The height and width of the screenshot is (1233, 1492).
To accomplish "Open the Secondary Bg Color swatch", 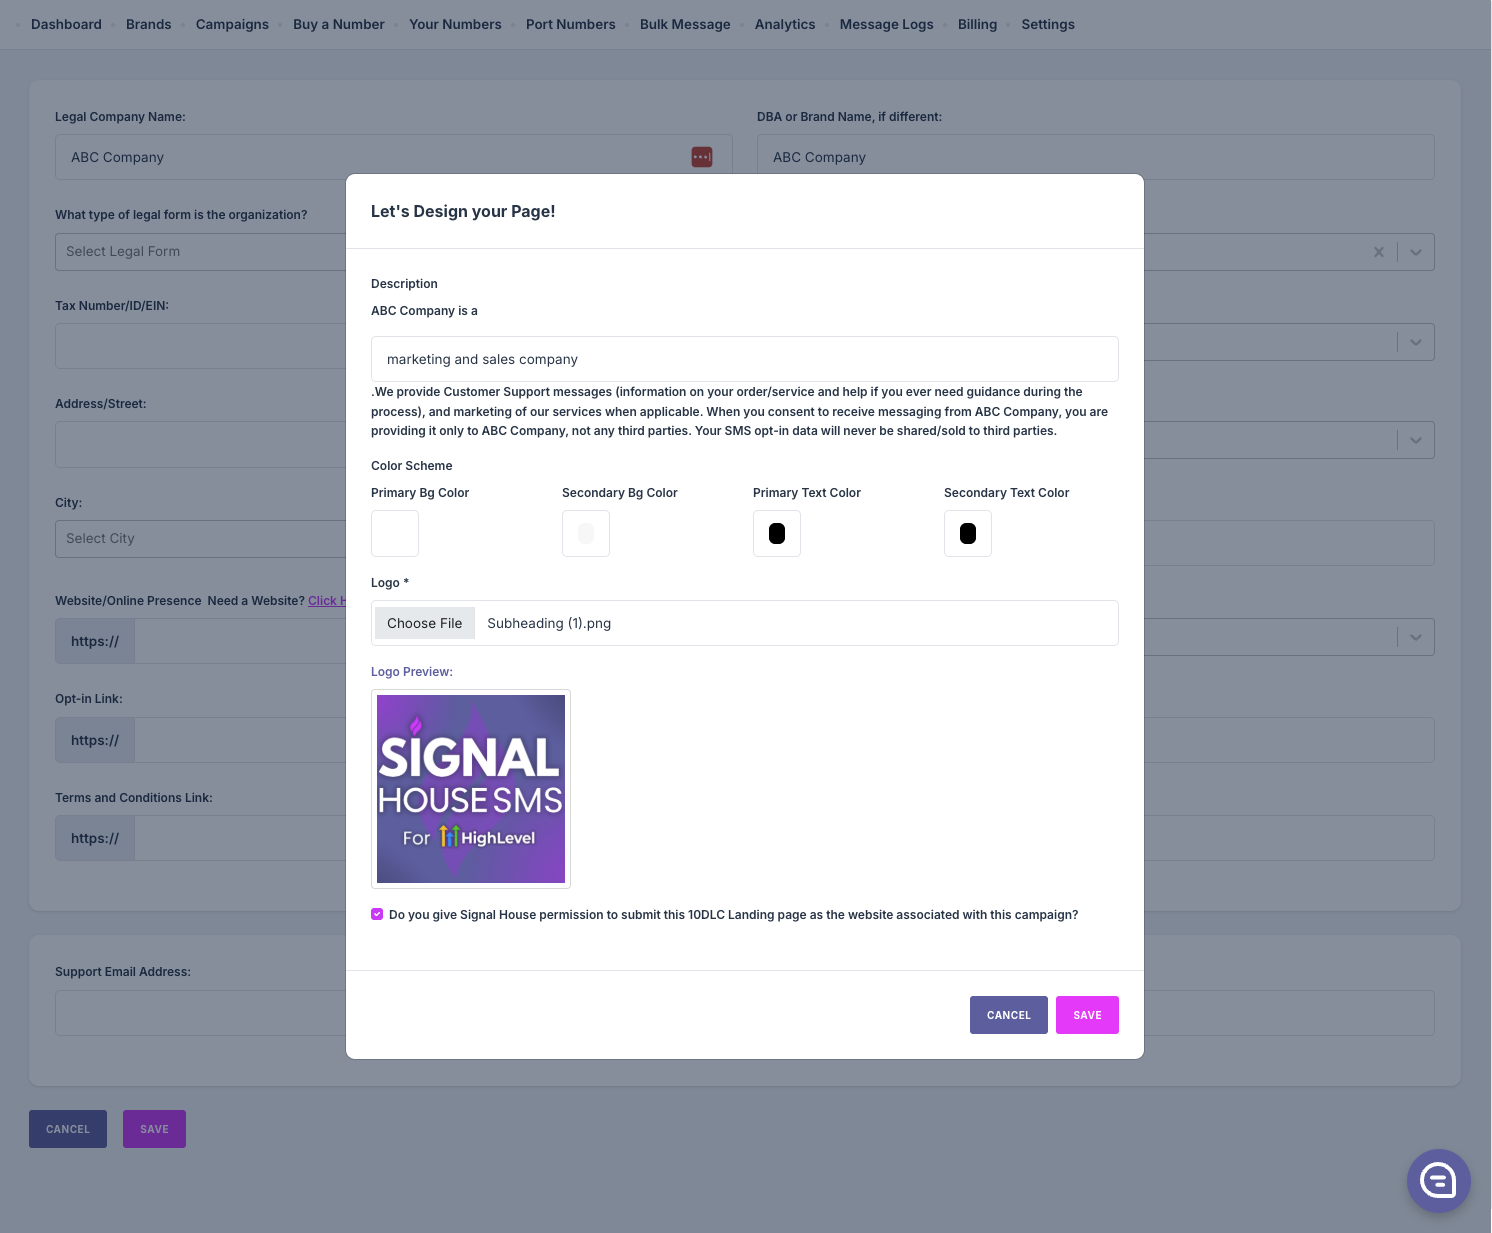I will click(586, 533).
